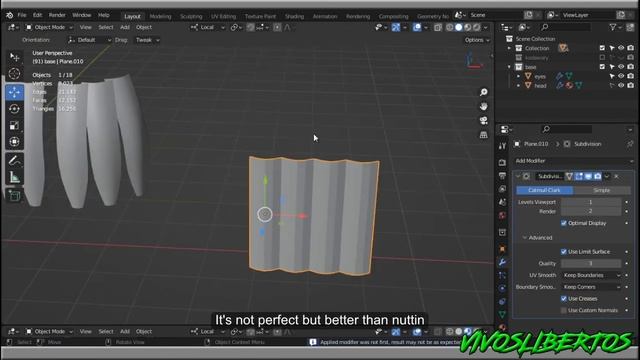The height and width of the screenshot is (360, 640).
Task: Open the Modifier properties wrench tab
Action: tap(502, 262)
